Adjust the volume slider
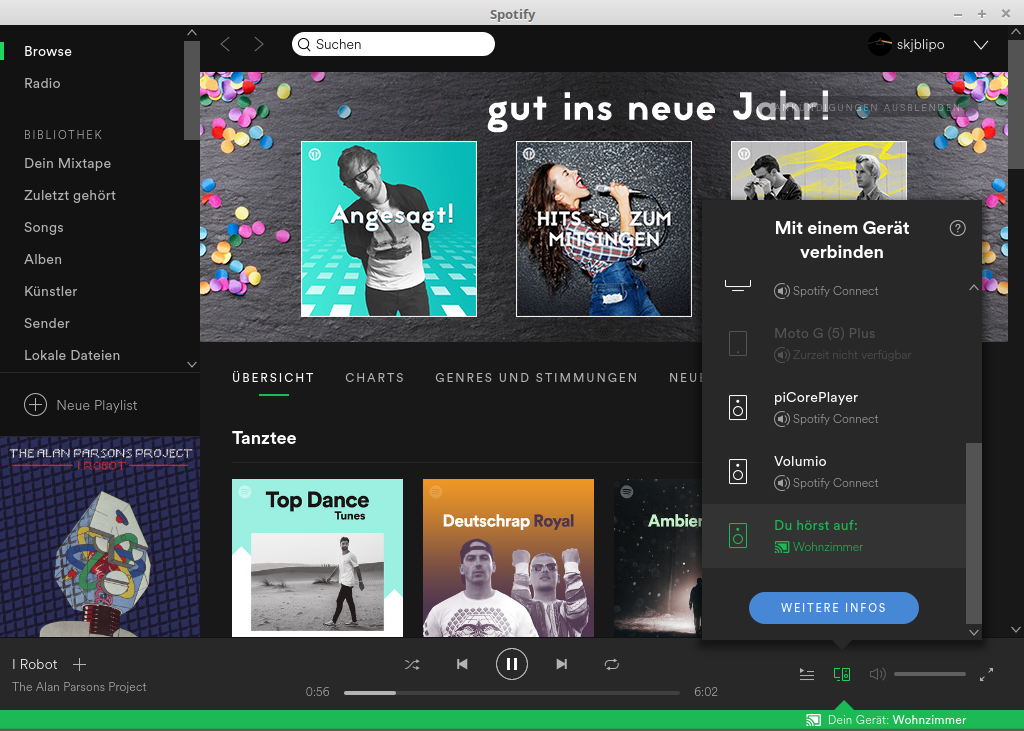 (x=930, y=674)
